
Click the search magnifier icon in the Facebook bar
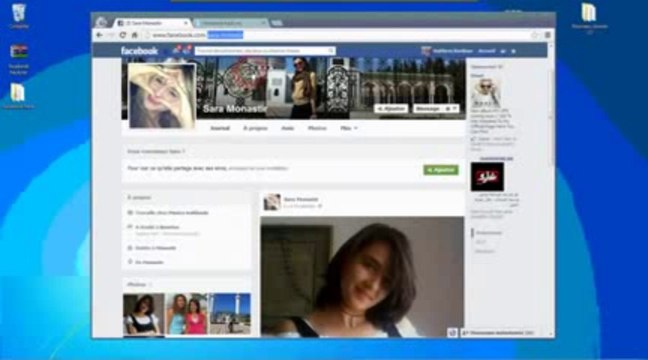click(331, 51)
